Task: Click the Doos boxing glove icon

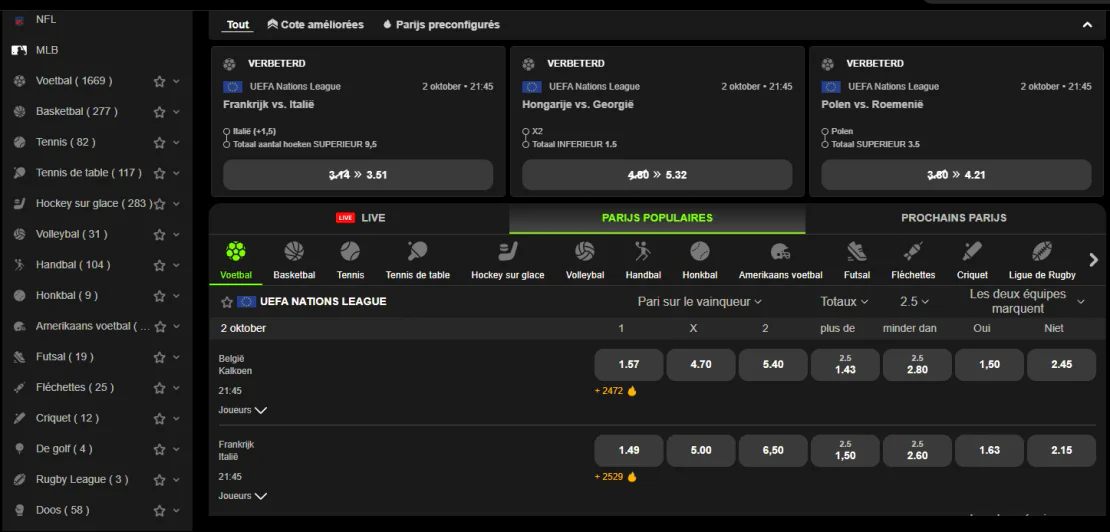Action: point(20,510)
